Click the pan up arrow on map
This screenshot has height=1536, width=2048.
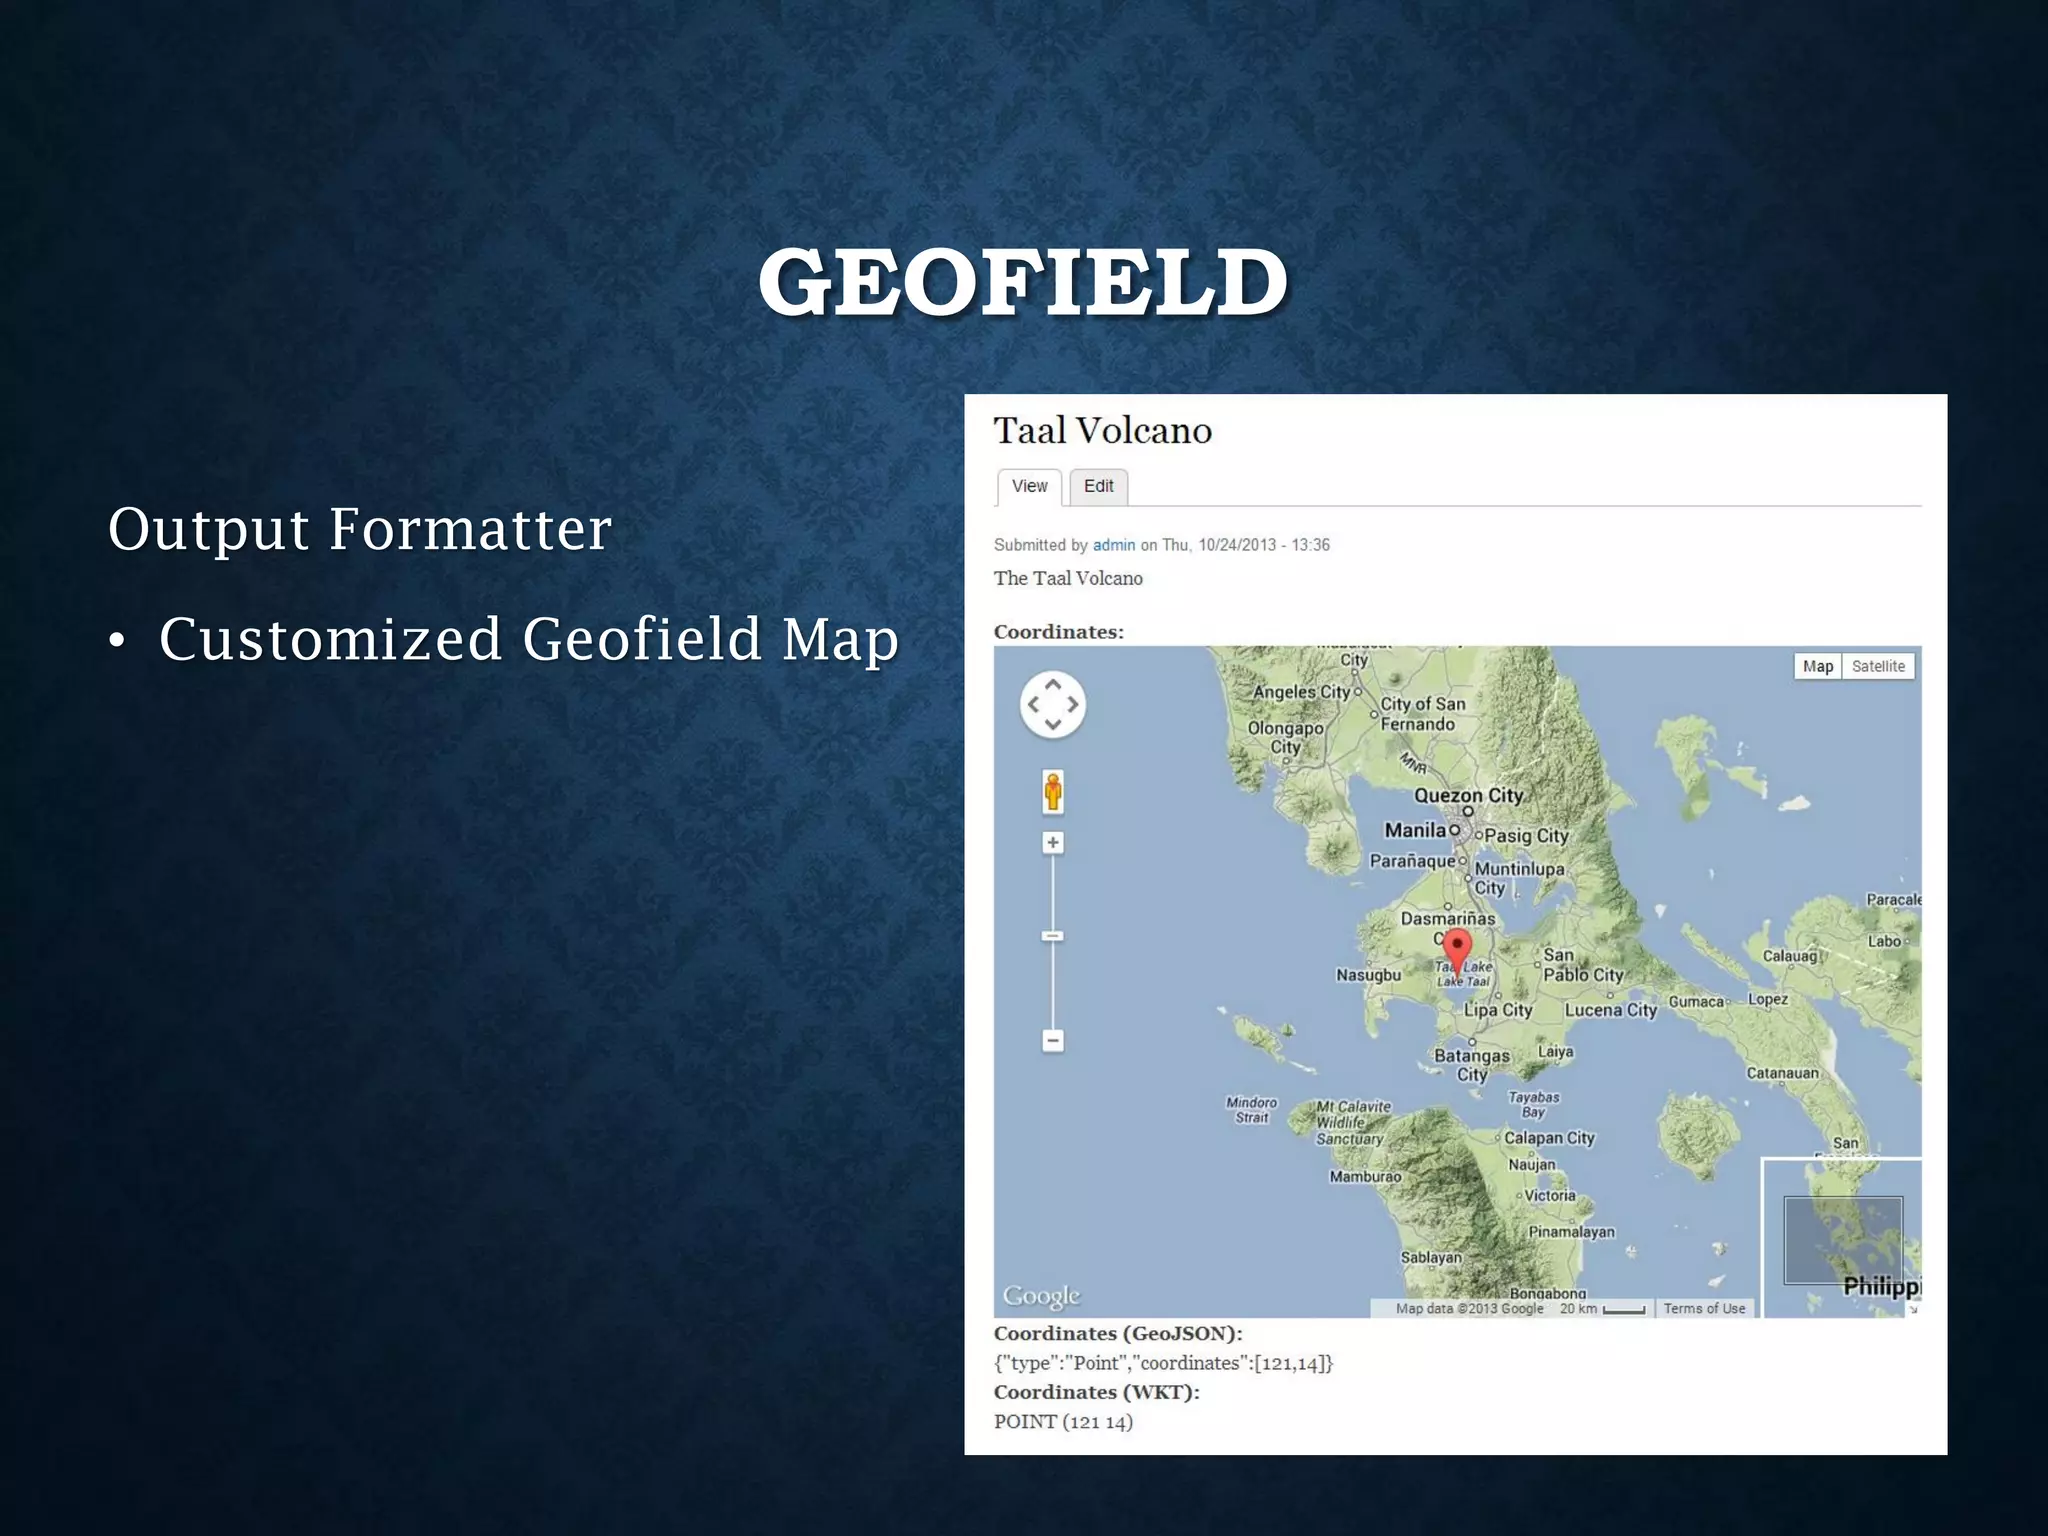click(x=1053, y=685)
